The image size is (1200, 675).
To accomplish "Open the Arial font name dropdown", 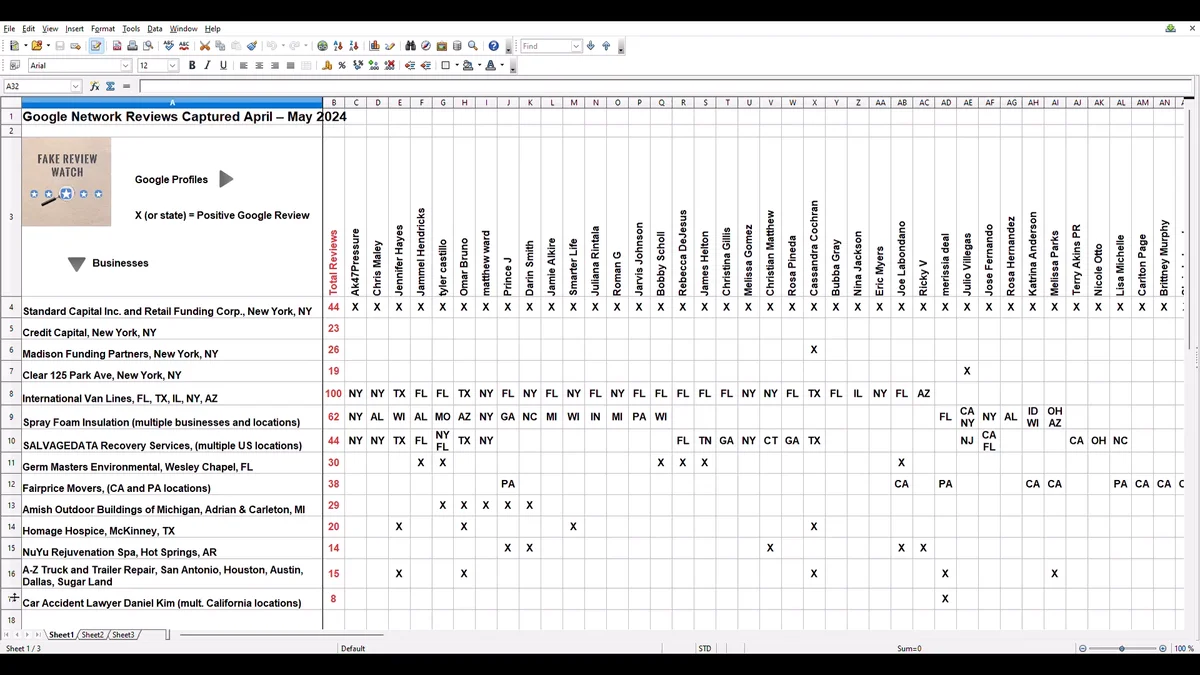I will point(127,64).
